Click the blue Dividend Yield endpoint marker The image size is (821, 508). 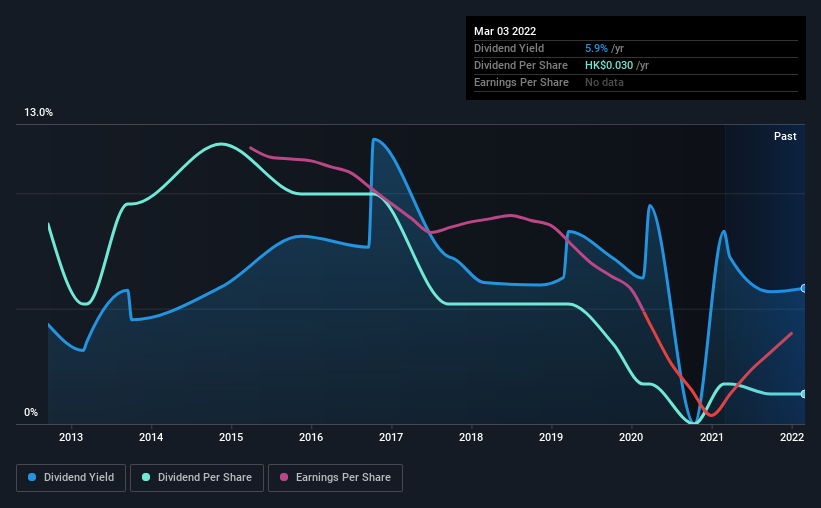pos(803,289)
